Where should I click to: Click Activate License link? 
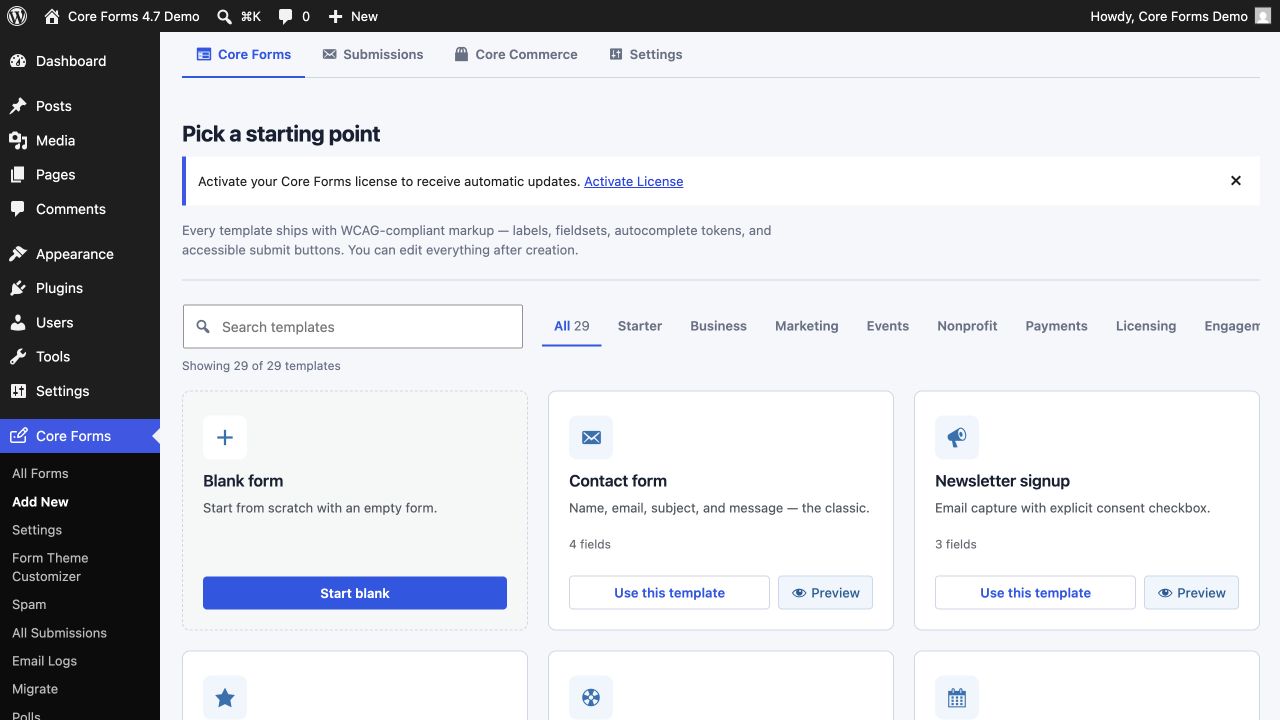634,181
